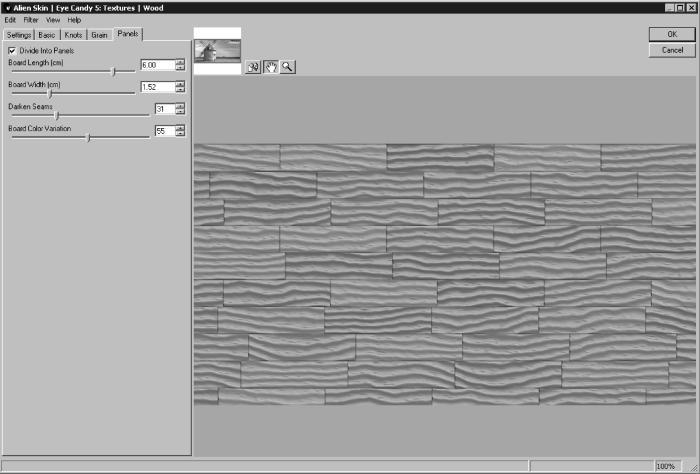Click the Board Width value field
The image size is (700, 474).
click(x=156, y=86)
